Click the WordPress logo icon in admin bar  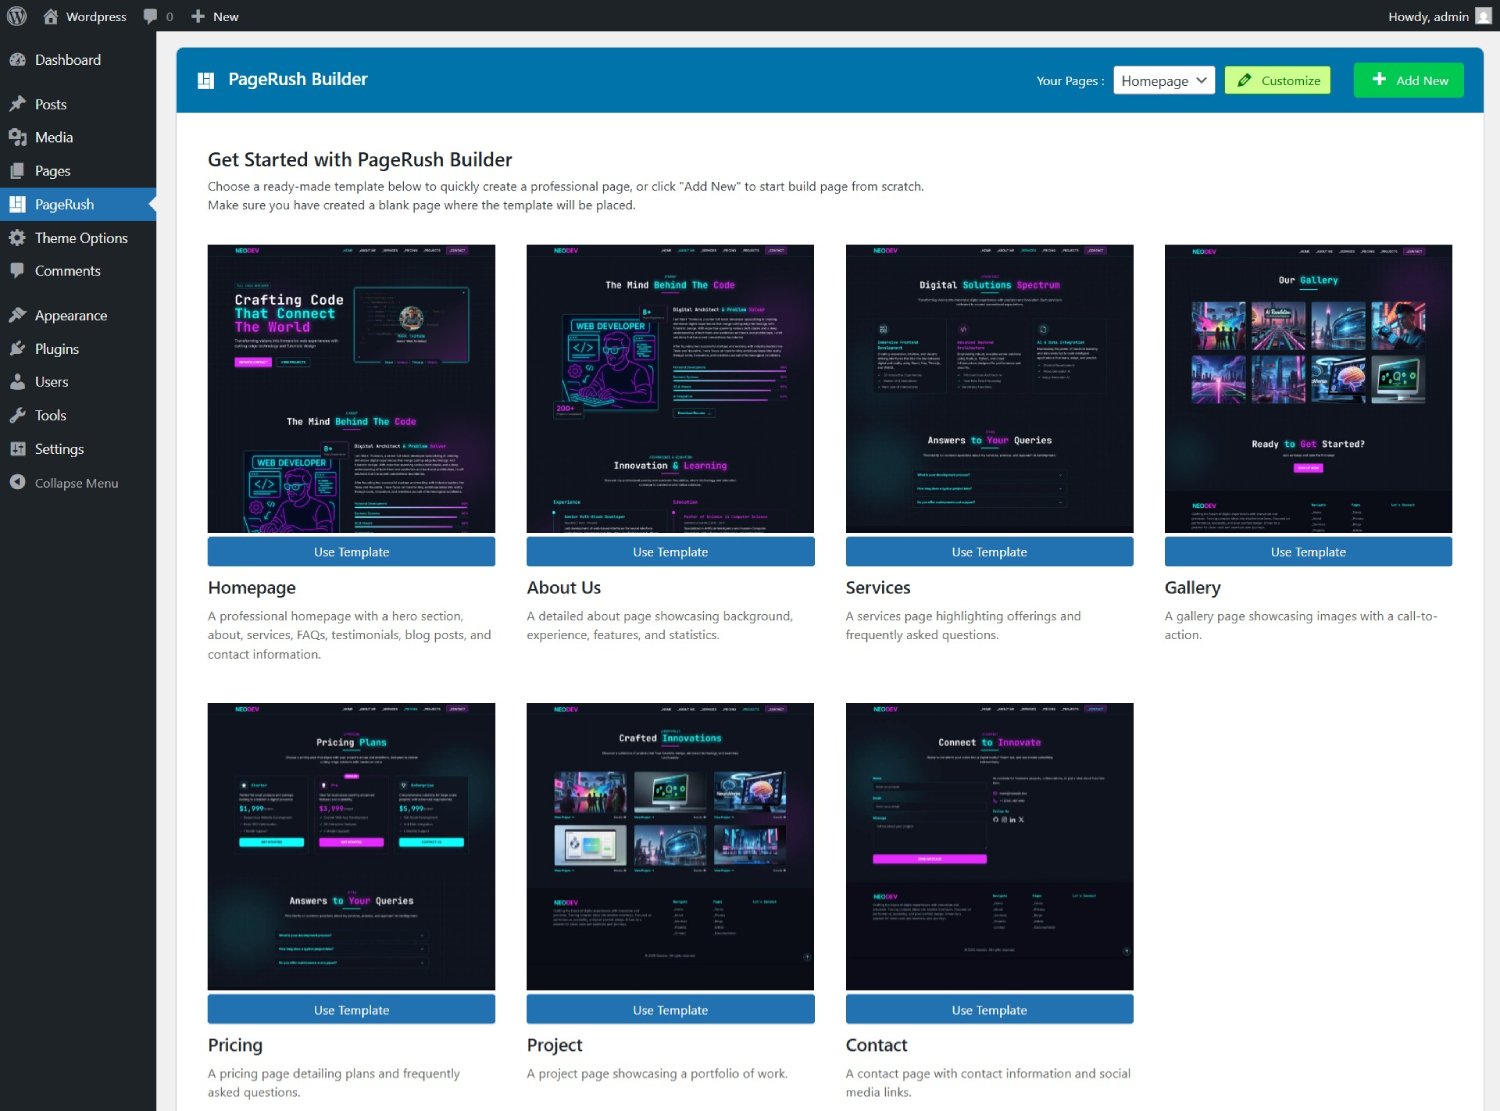pyautogui.click(x=17, y=16)
